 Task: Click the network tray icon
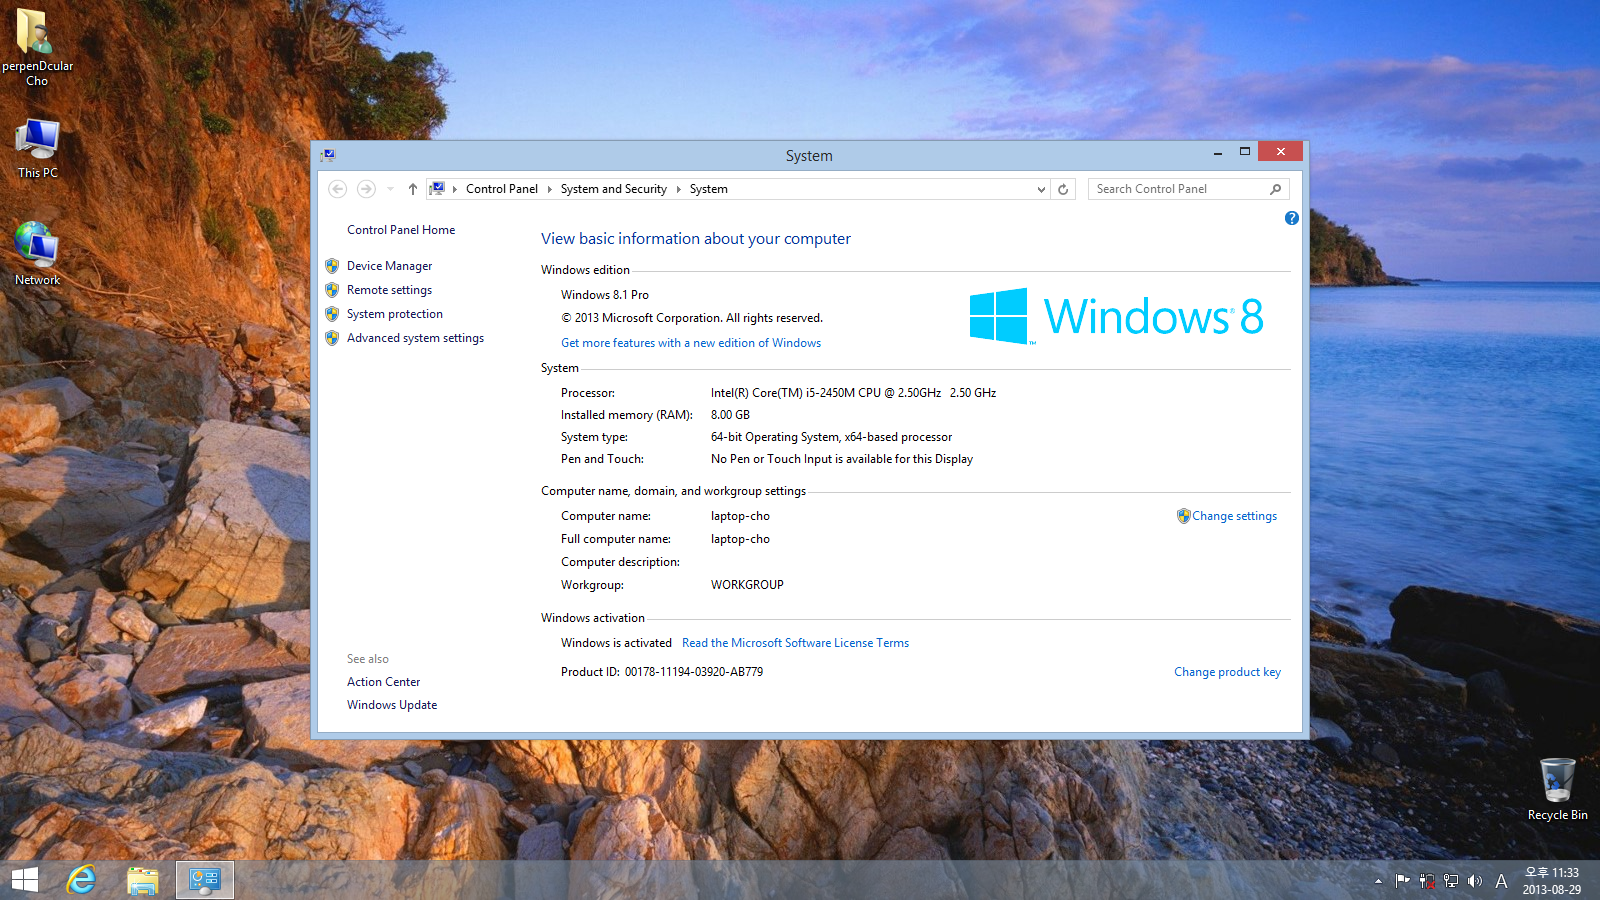point(1451,881)
